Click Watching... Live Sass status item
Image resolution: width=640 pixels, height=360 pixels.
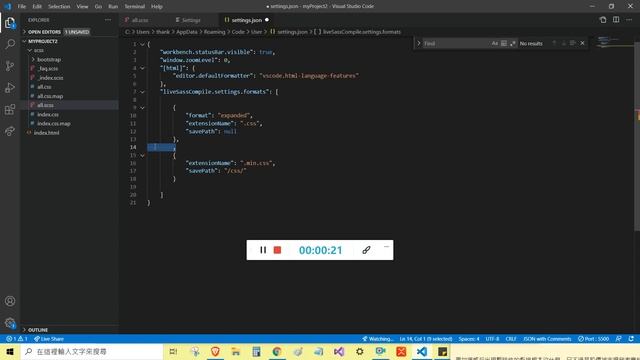tap(378, 339)
